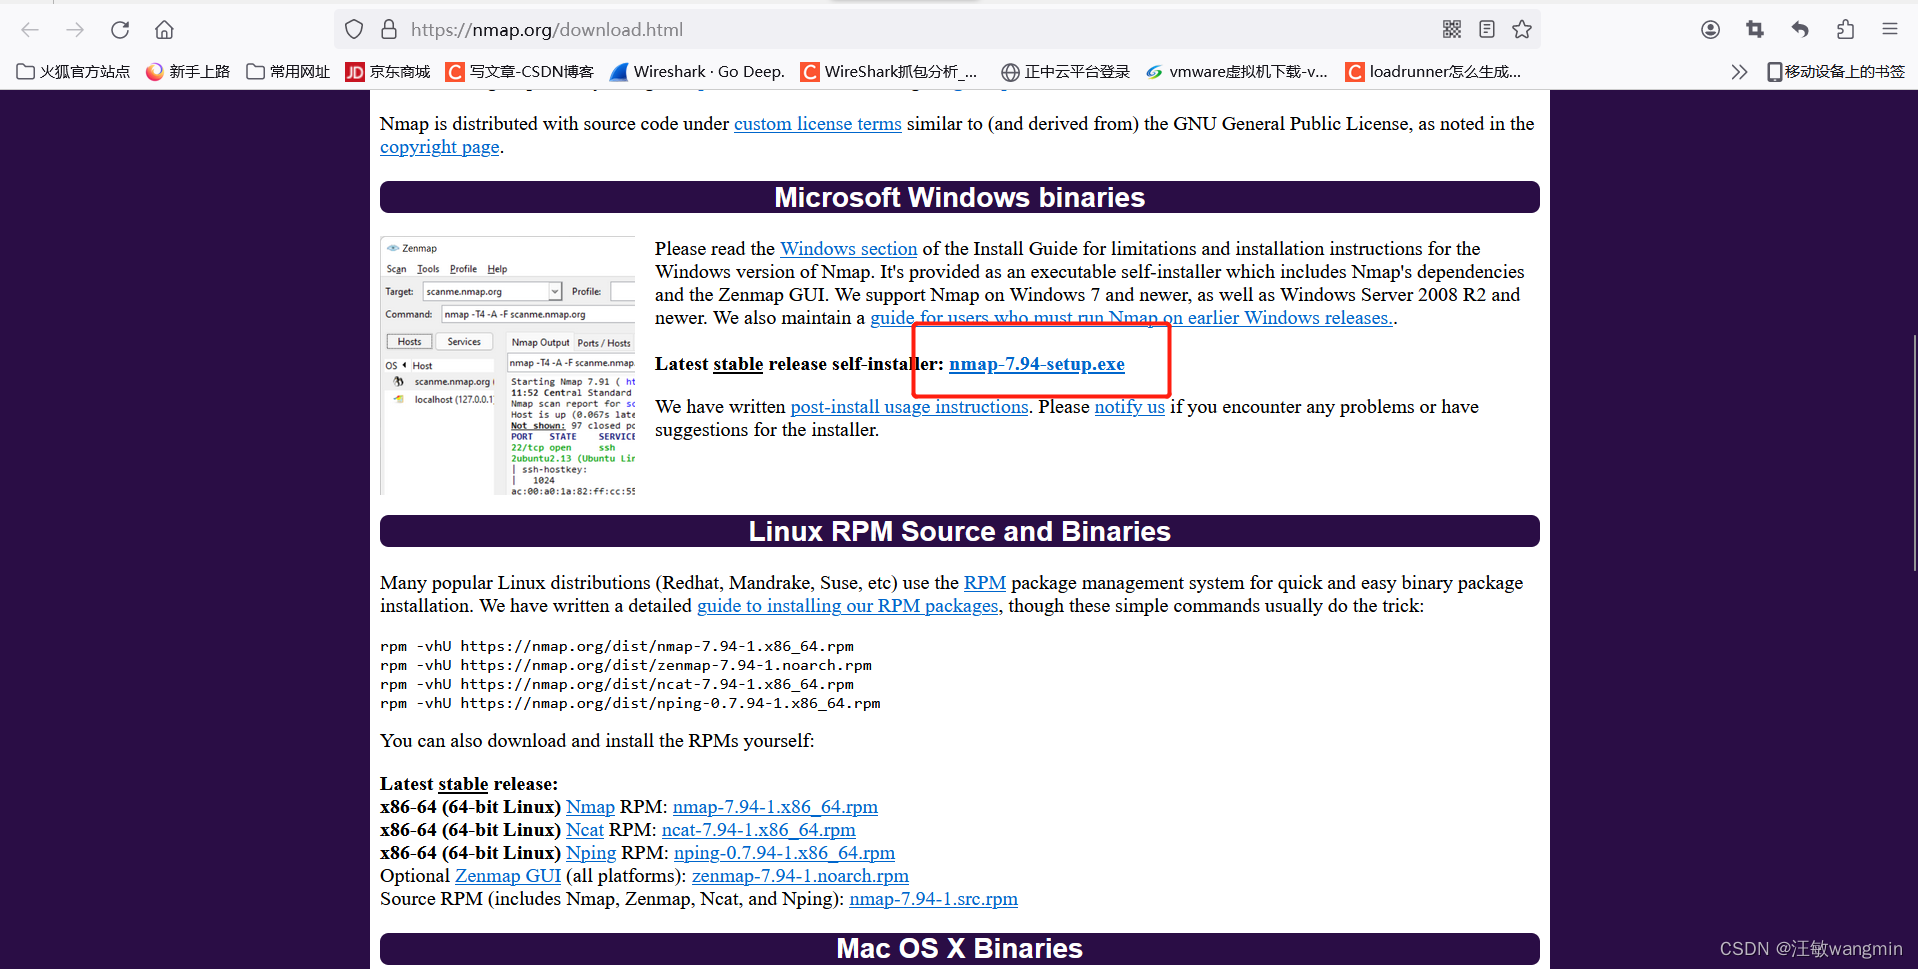This screenshot has height=969, width=1918.
Task: View site security padlock info
Action: coord(389,30)
